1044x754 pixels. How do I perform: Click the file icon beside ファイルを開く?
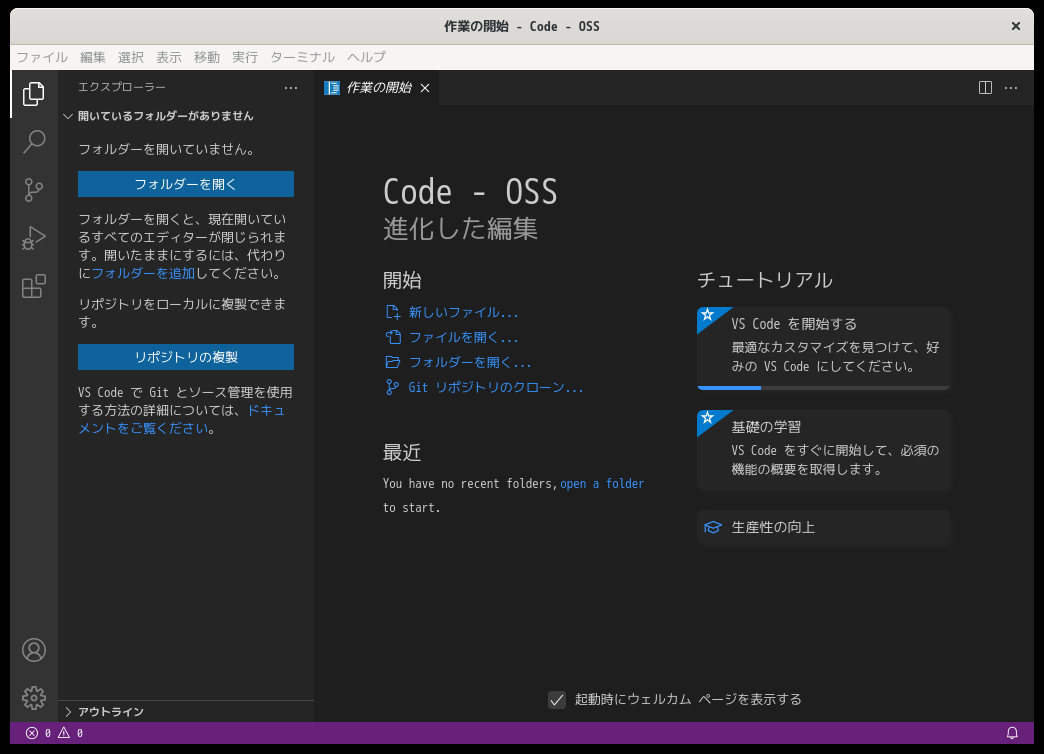pos(393,337)
